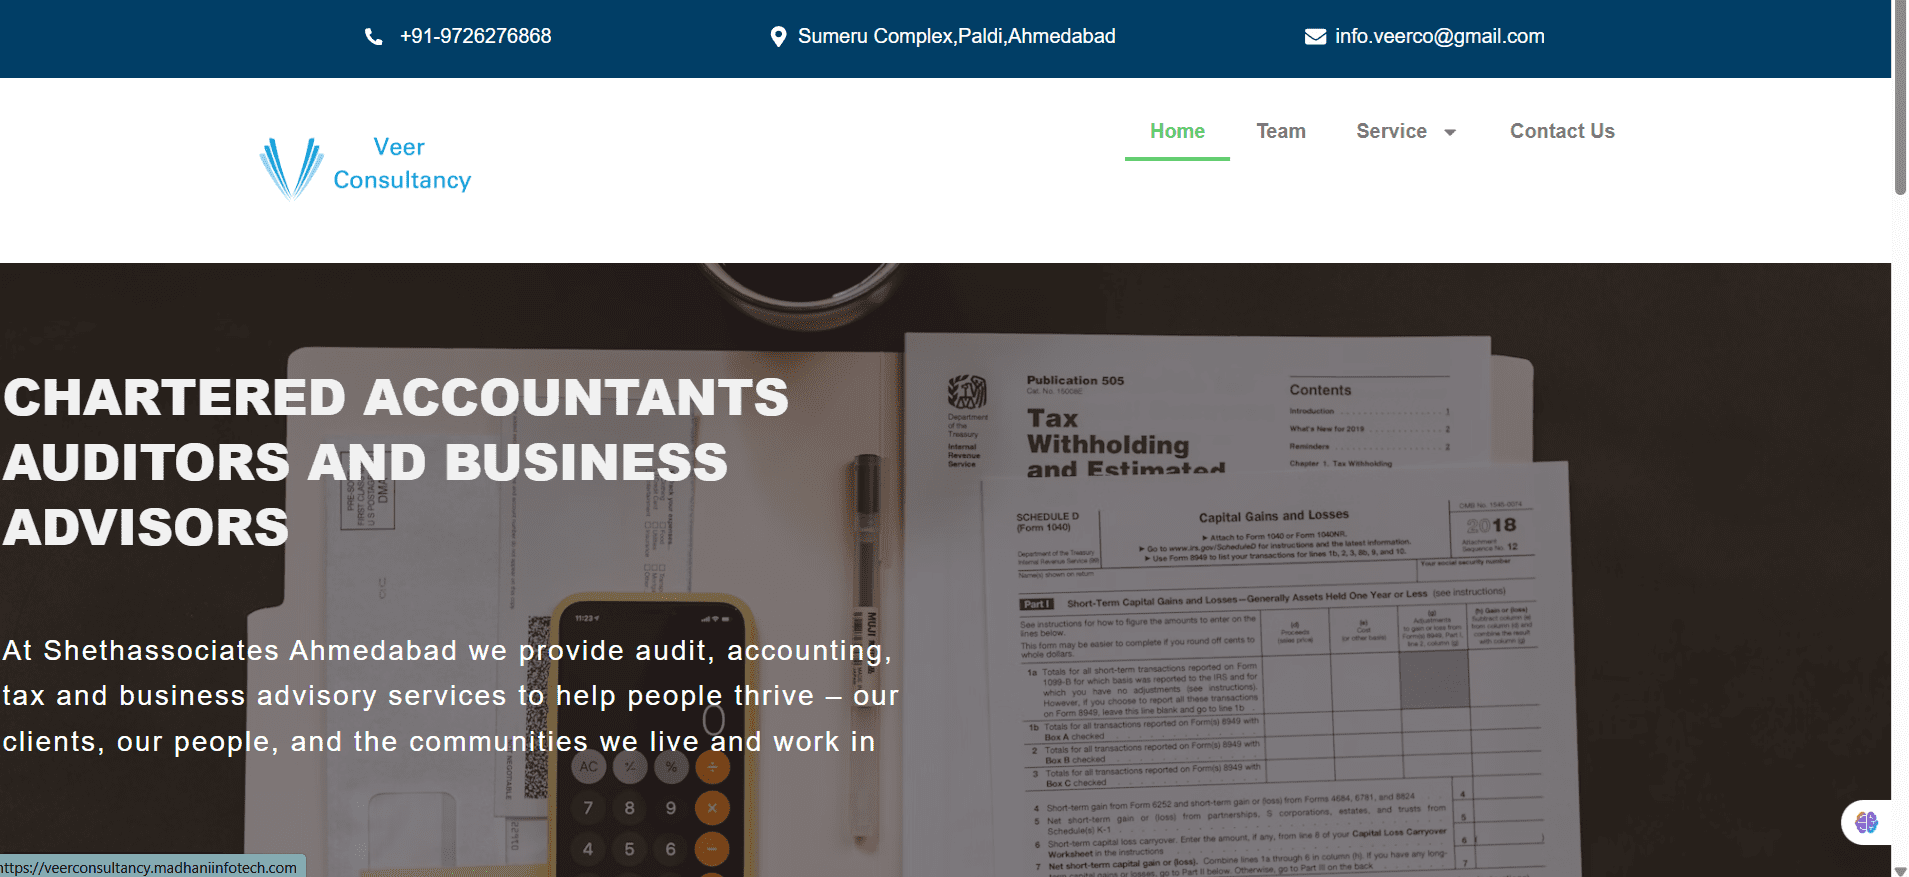The height and width of the screenshot is (877, 1909).
Task: Select the Service menu label
Action: (1390, 131)
